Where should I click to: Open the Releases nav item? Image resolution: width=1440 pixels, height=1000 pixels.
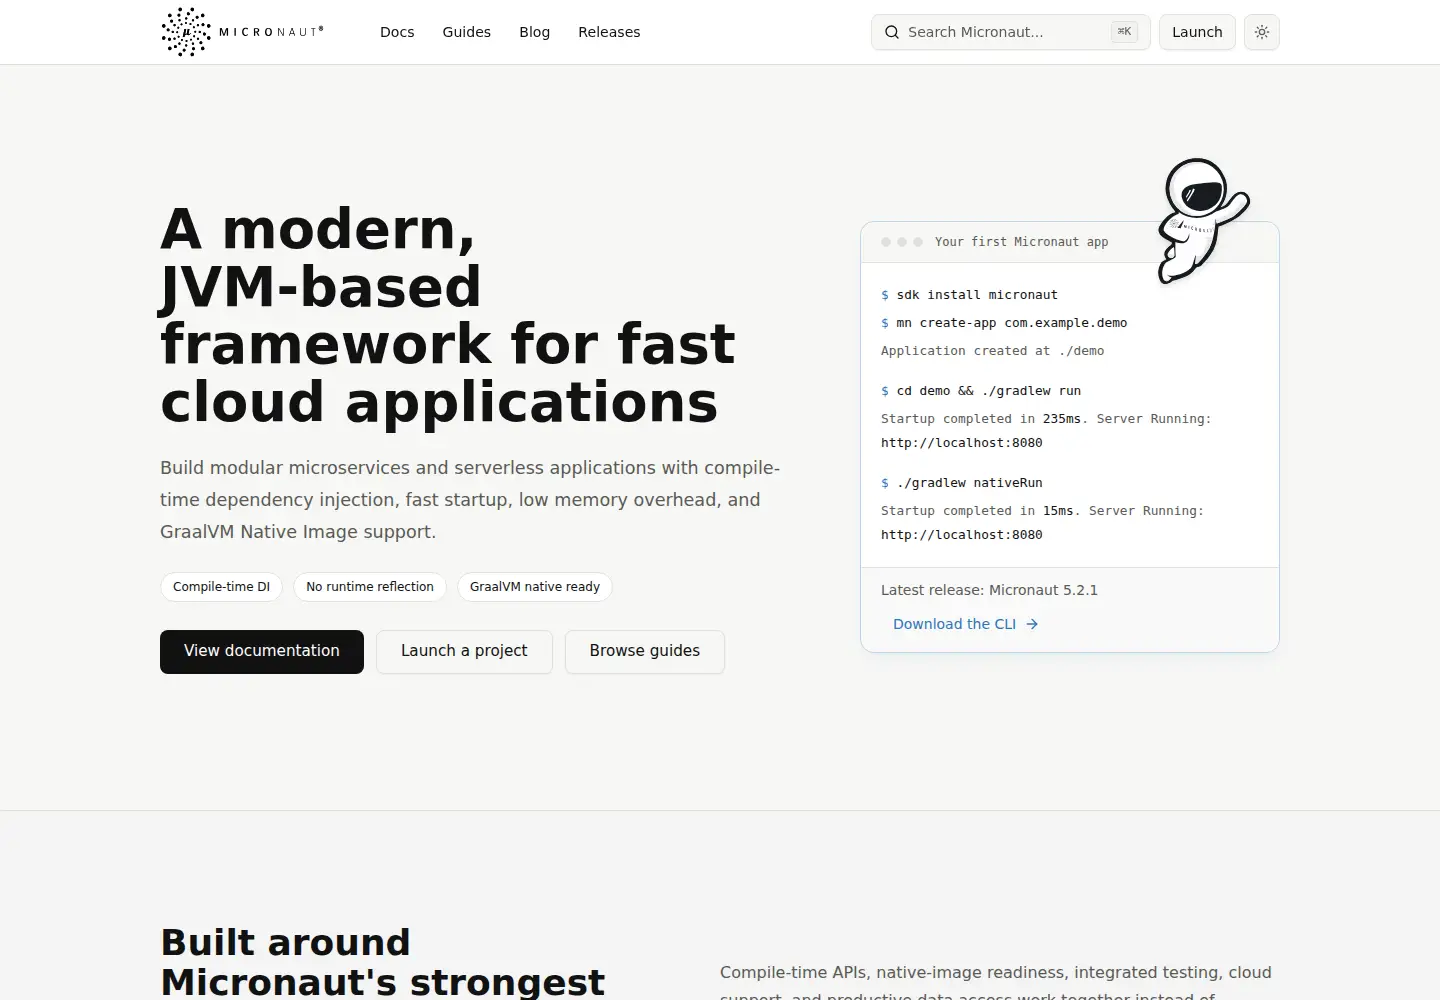pos(609,32)
